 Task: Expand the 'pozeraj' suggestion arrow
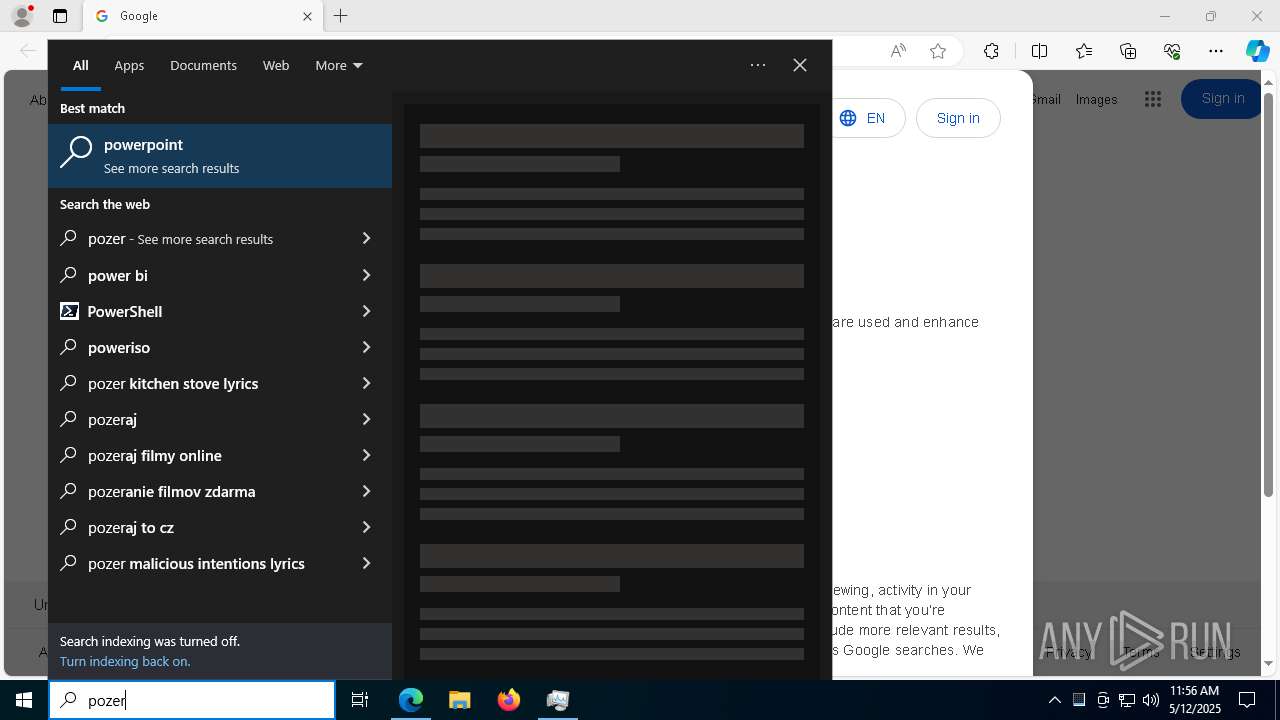click(x=366, y=419)
